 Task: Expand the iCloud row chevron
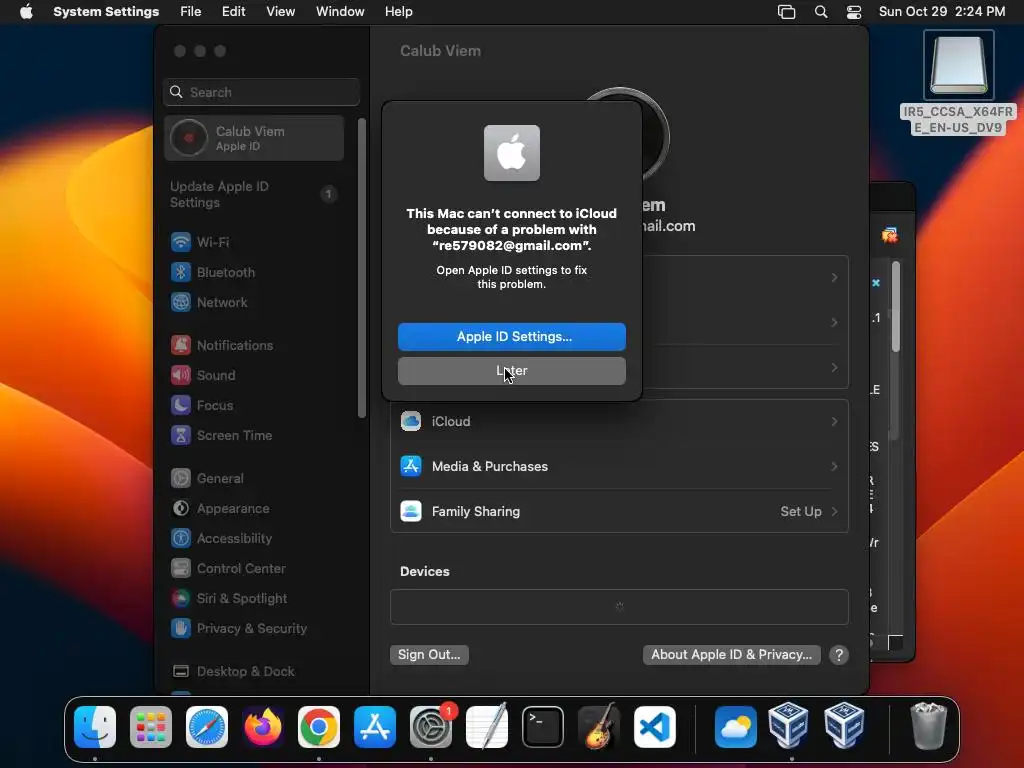click(835, 422)
